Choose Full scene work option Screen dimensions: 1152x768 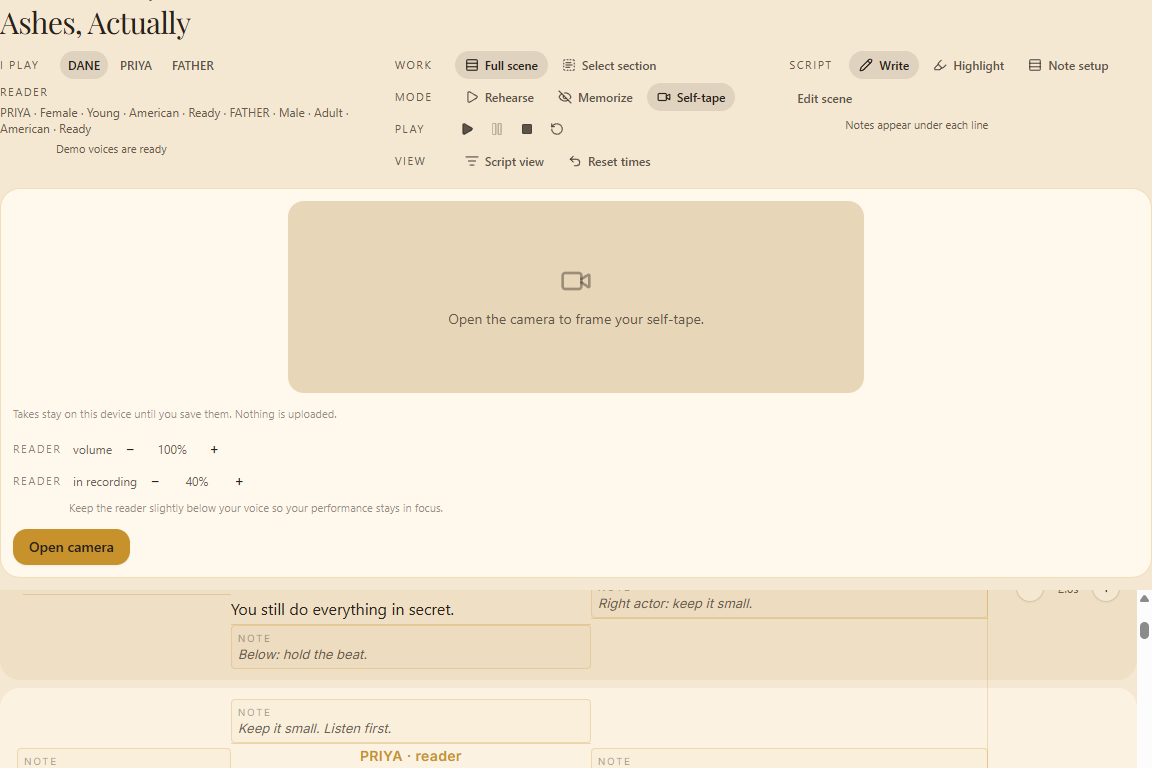tap(501, 65)
